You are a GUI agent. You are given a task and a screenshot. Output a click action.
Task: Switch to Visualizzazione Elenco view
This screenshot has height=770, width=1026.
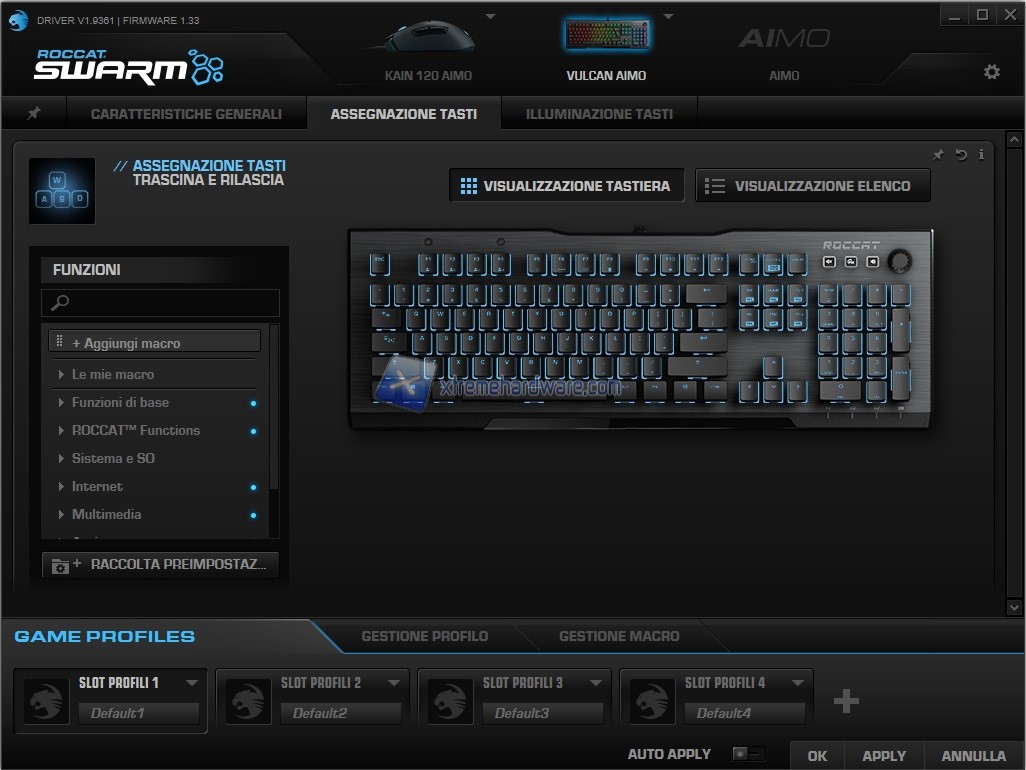click(812, 186)
